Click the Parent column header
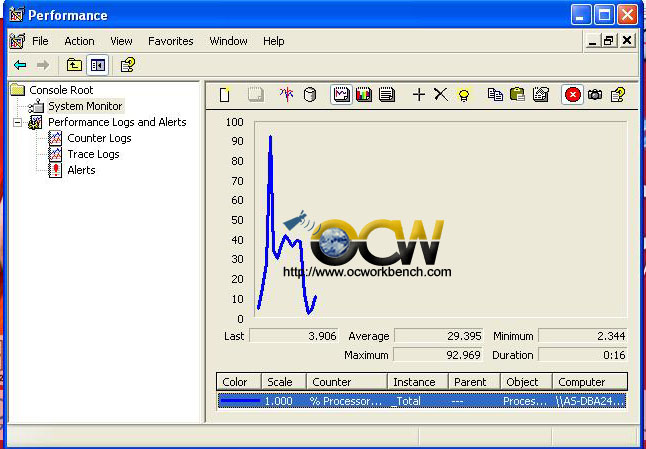The height and width of the screenshot is (449, 646). tap(474, 382)
